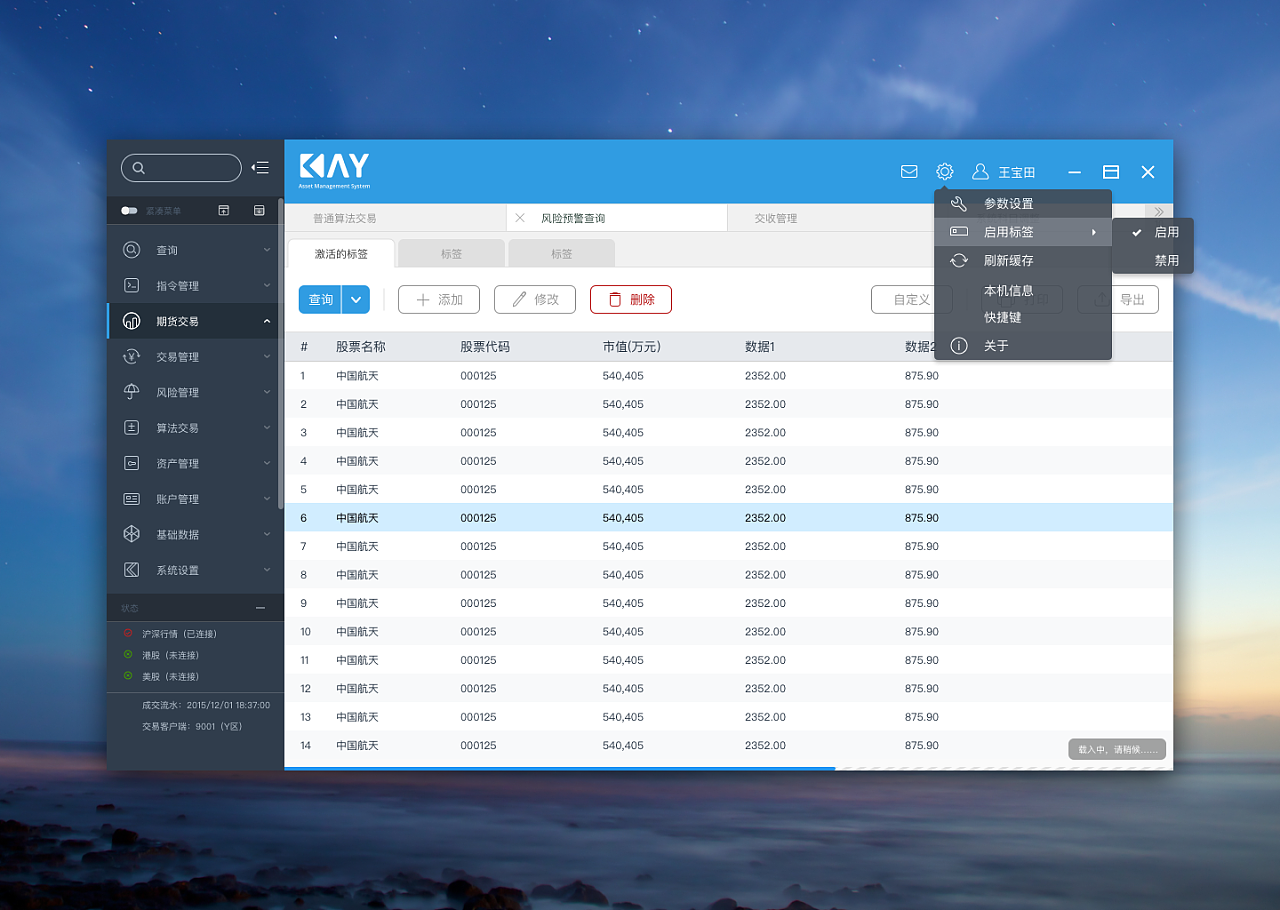Click the red 删除 button

(x=630, y=299)
